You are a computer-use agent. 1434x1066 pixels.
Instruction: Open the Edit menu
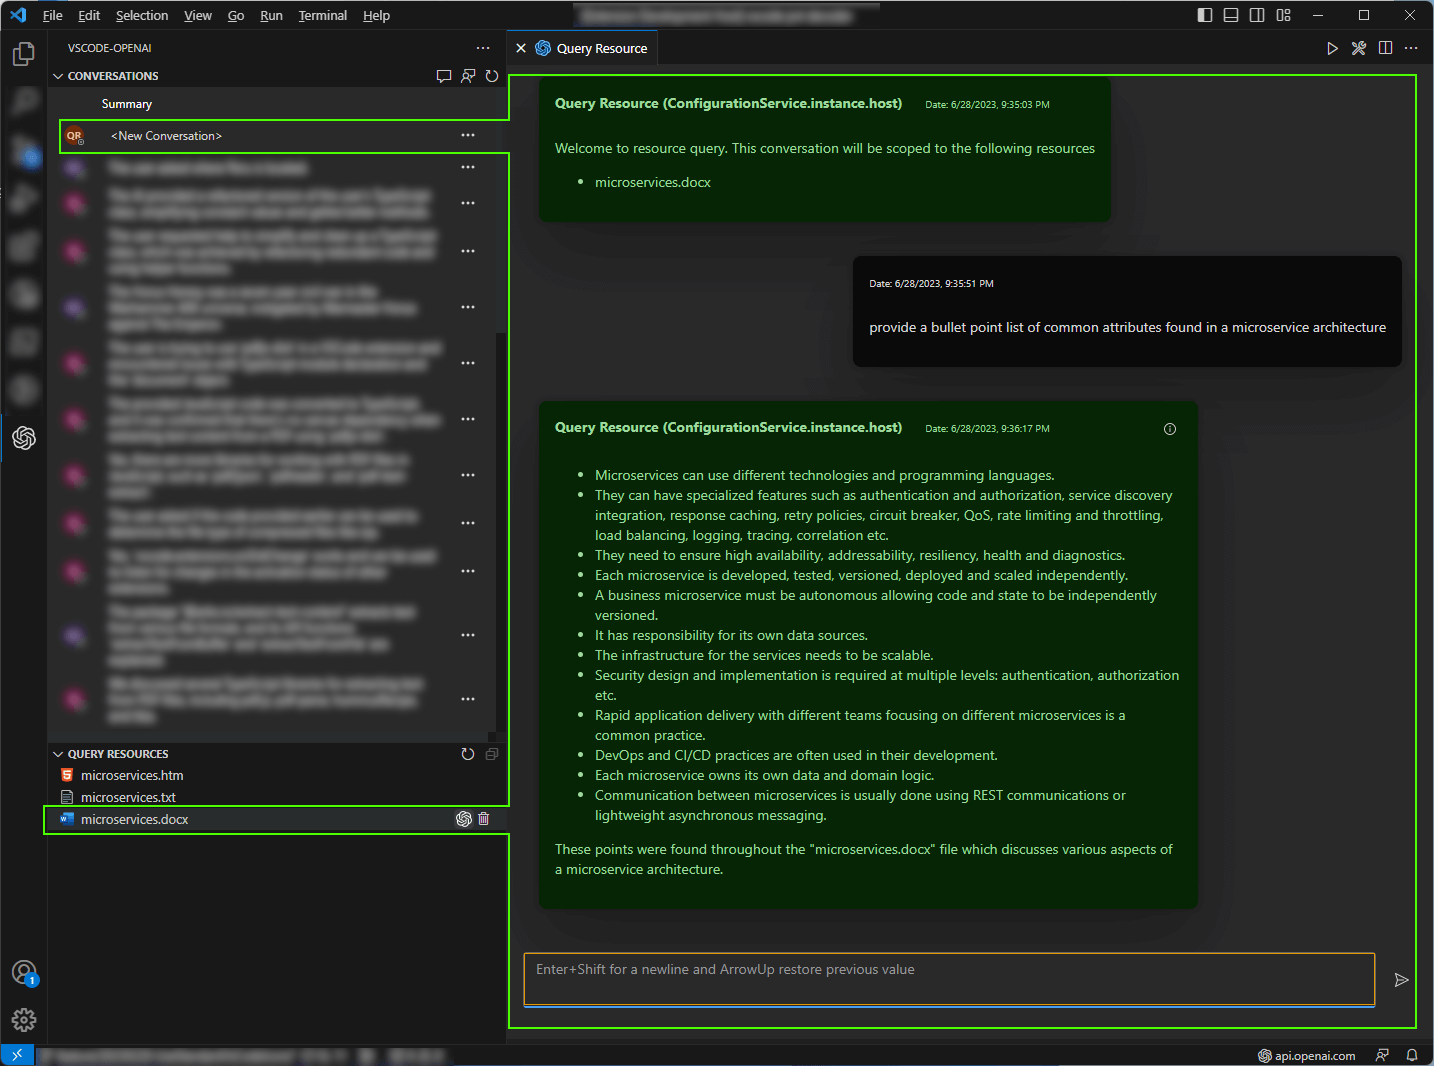coord(89,15)
